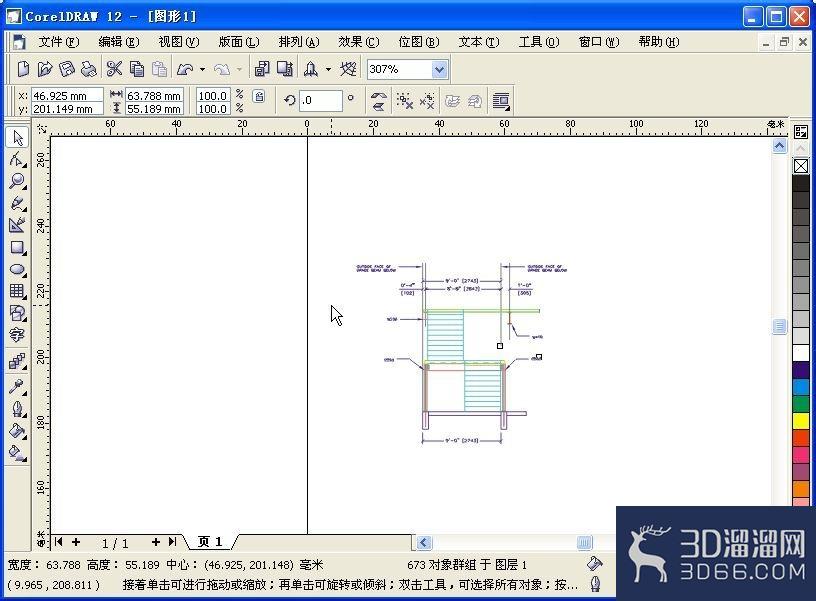Select the Smart Drawing tool
The width and height of the screenshot is (816, 601).
tap(17, 225)
